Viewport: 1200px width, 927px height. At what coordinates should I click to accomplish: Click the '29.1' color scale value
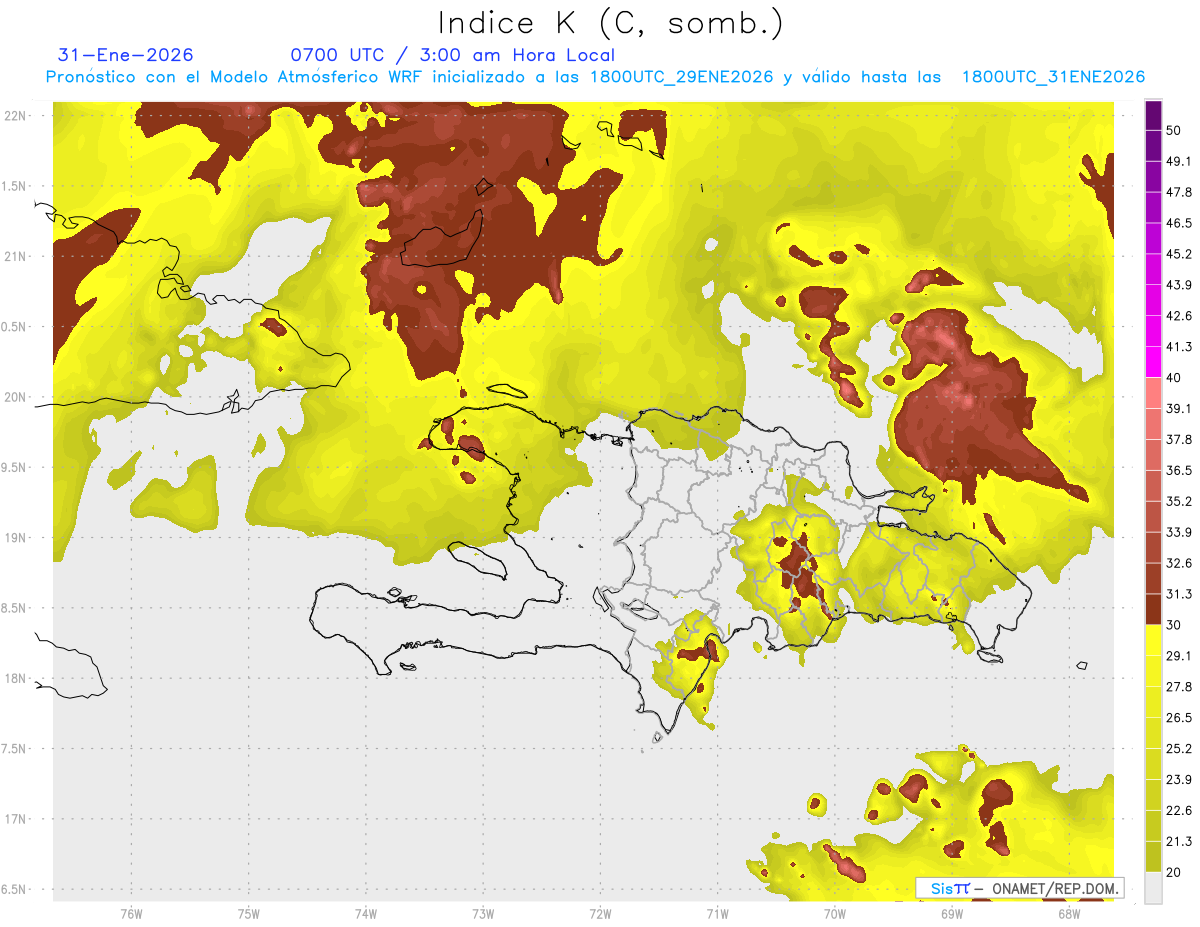coord(1179,656)
